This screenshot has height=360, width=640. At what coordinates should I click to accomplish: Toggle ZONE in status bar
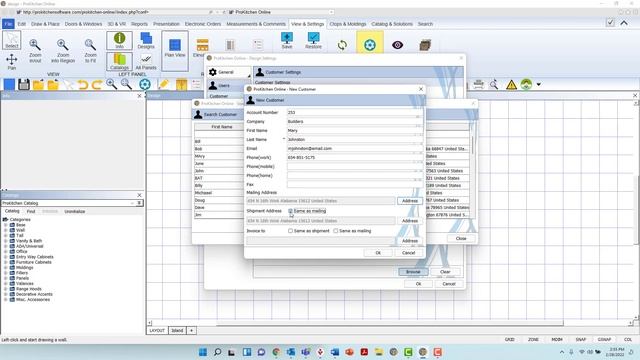533,340
